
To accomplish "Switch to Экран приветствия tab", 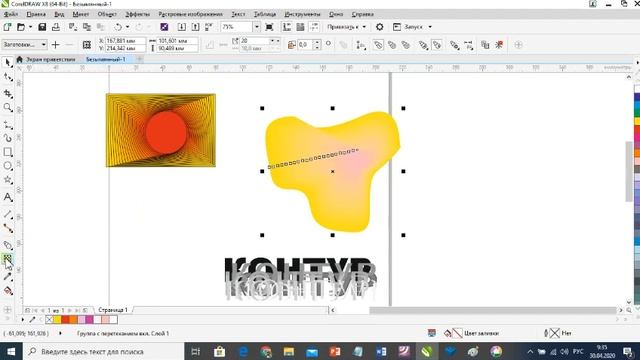I will [x=50, y=60].
